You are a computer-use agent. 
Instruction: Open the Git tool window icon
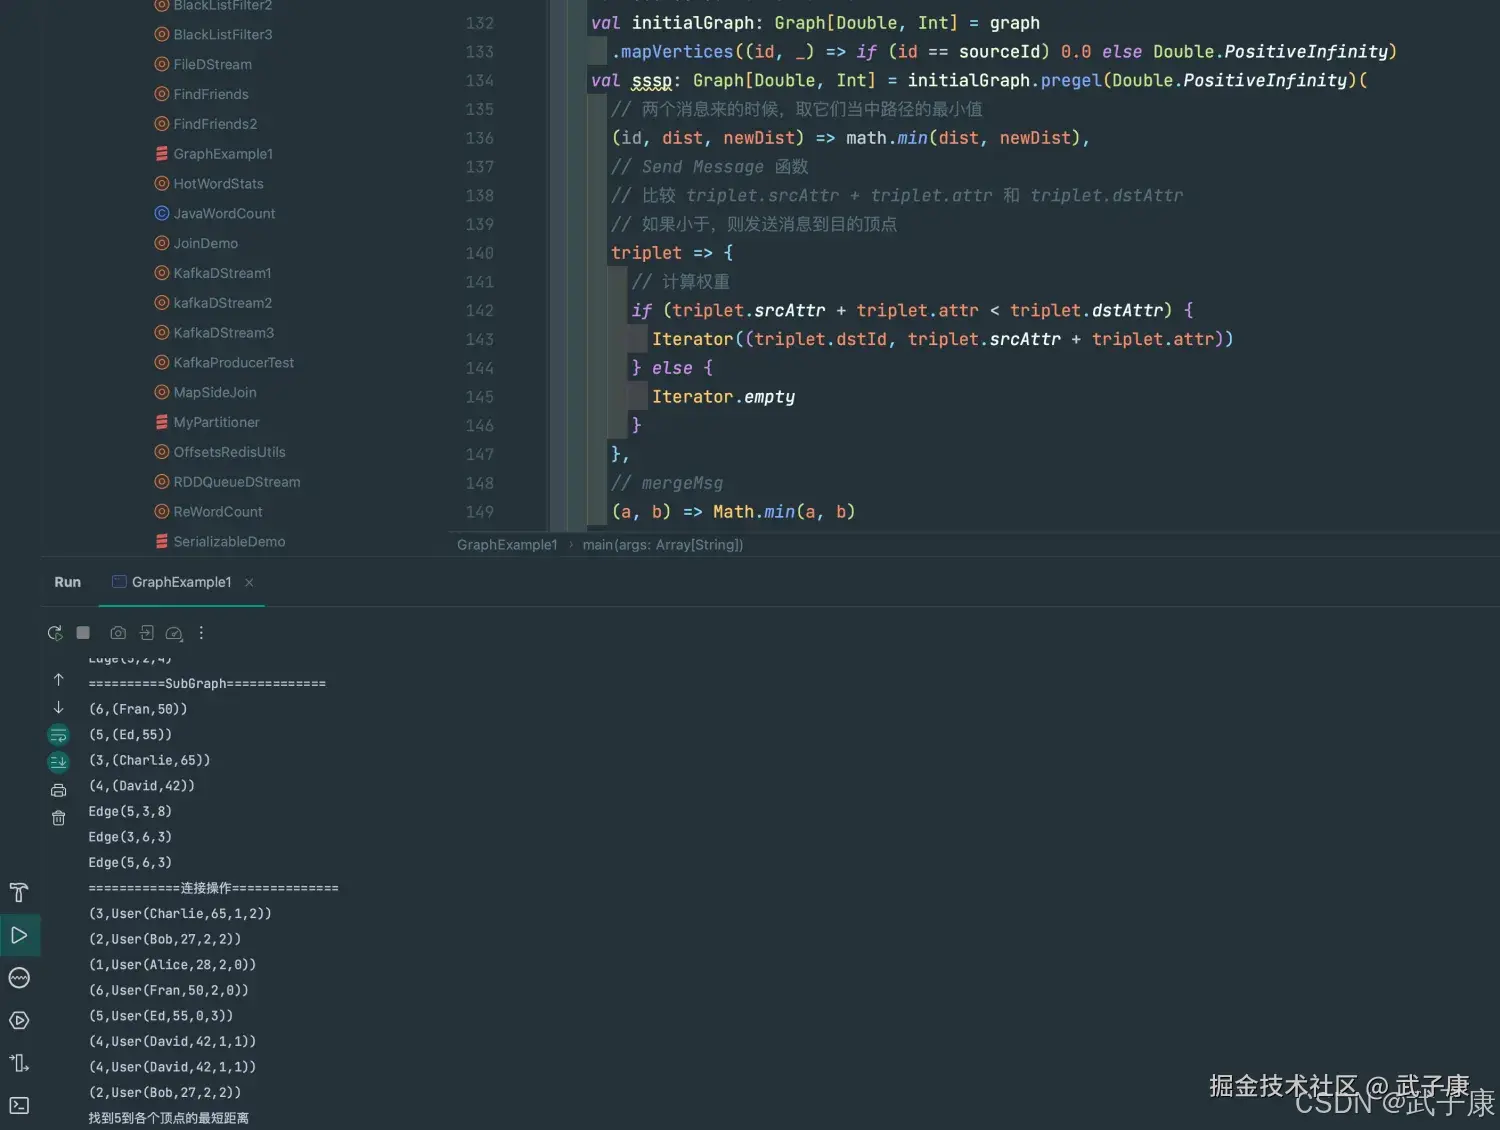click(x=19, y=1063)
